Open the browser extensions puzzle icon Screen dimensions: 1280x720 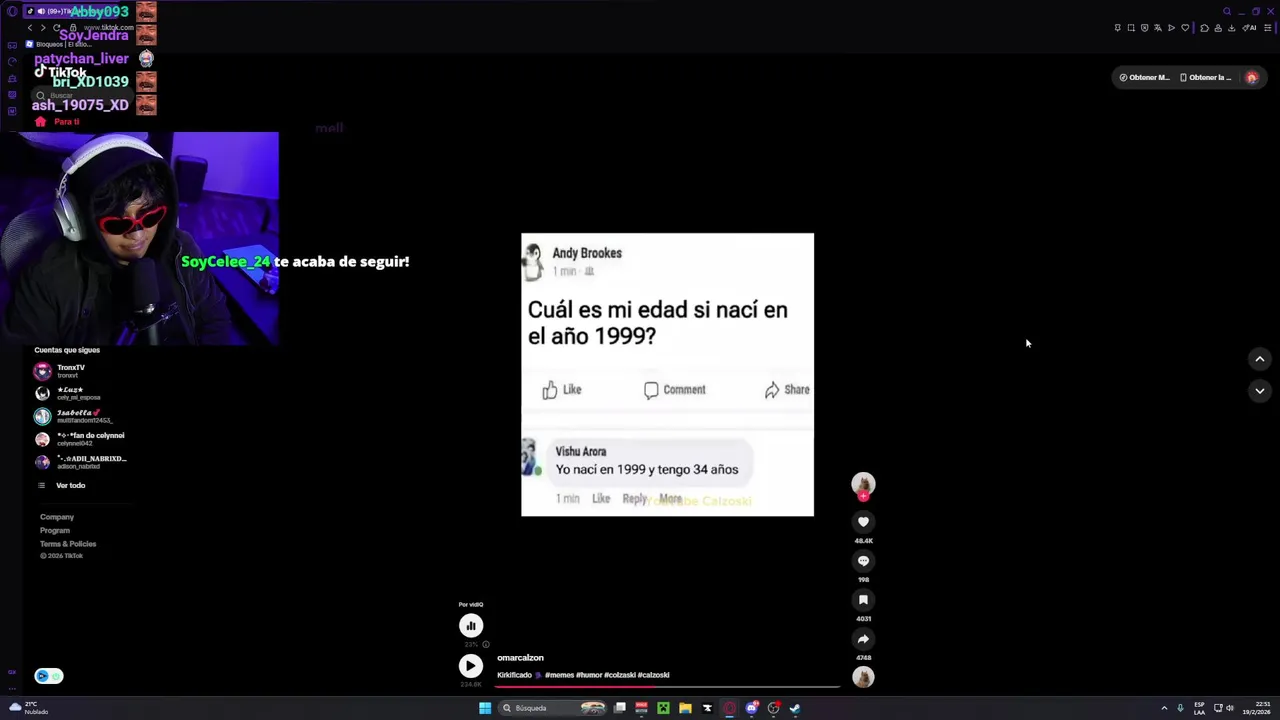pyautogui.click(x=1204, y=28)
